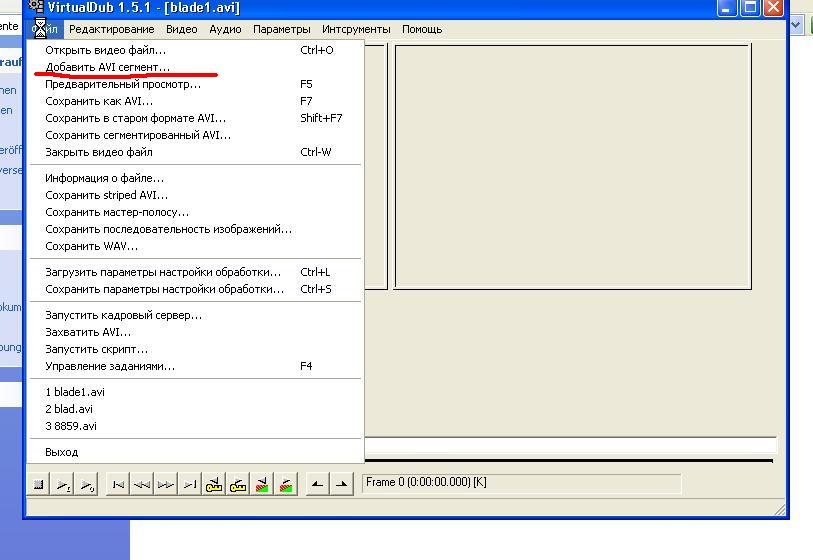Choose Сохранить параметры настройки обработки…
Viewport: 813px width, 560px height.
(x=195, y=289)
